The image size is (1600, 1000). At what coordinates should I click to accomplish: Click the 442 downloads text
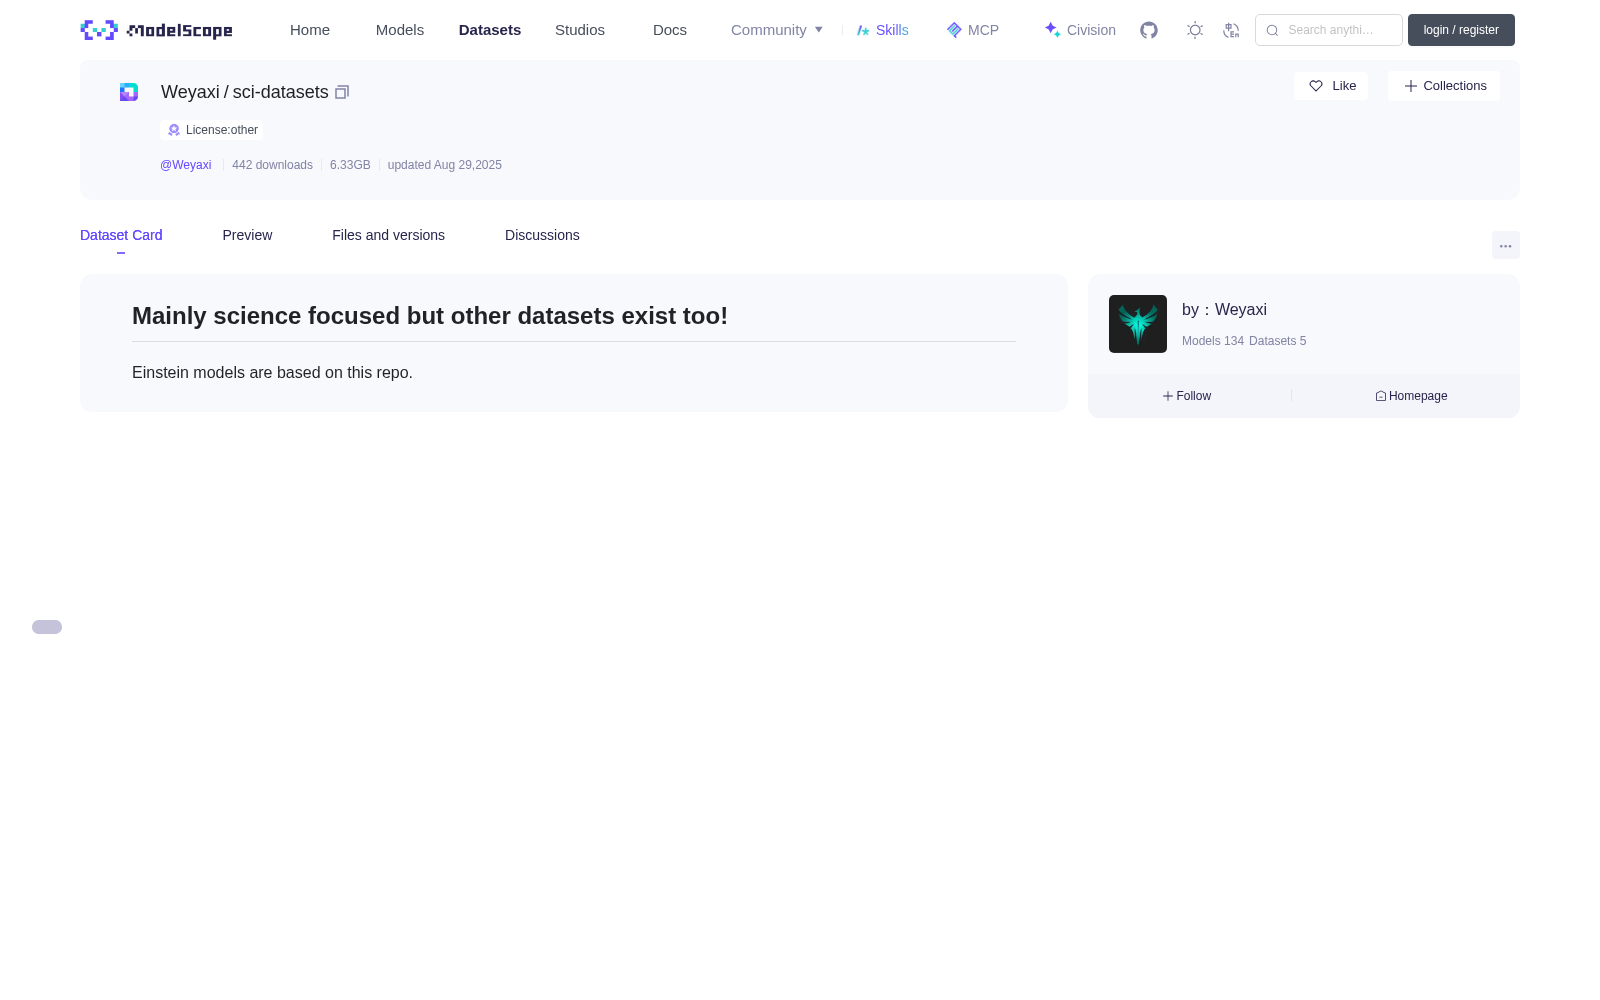point(272,165)
